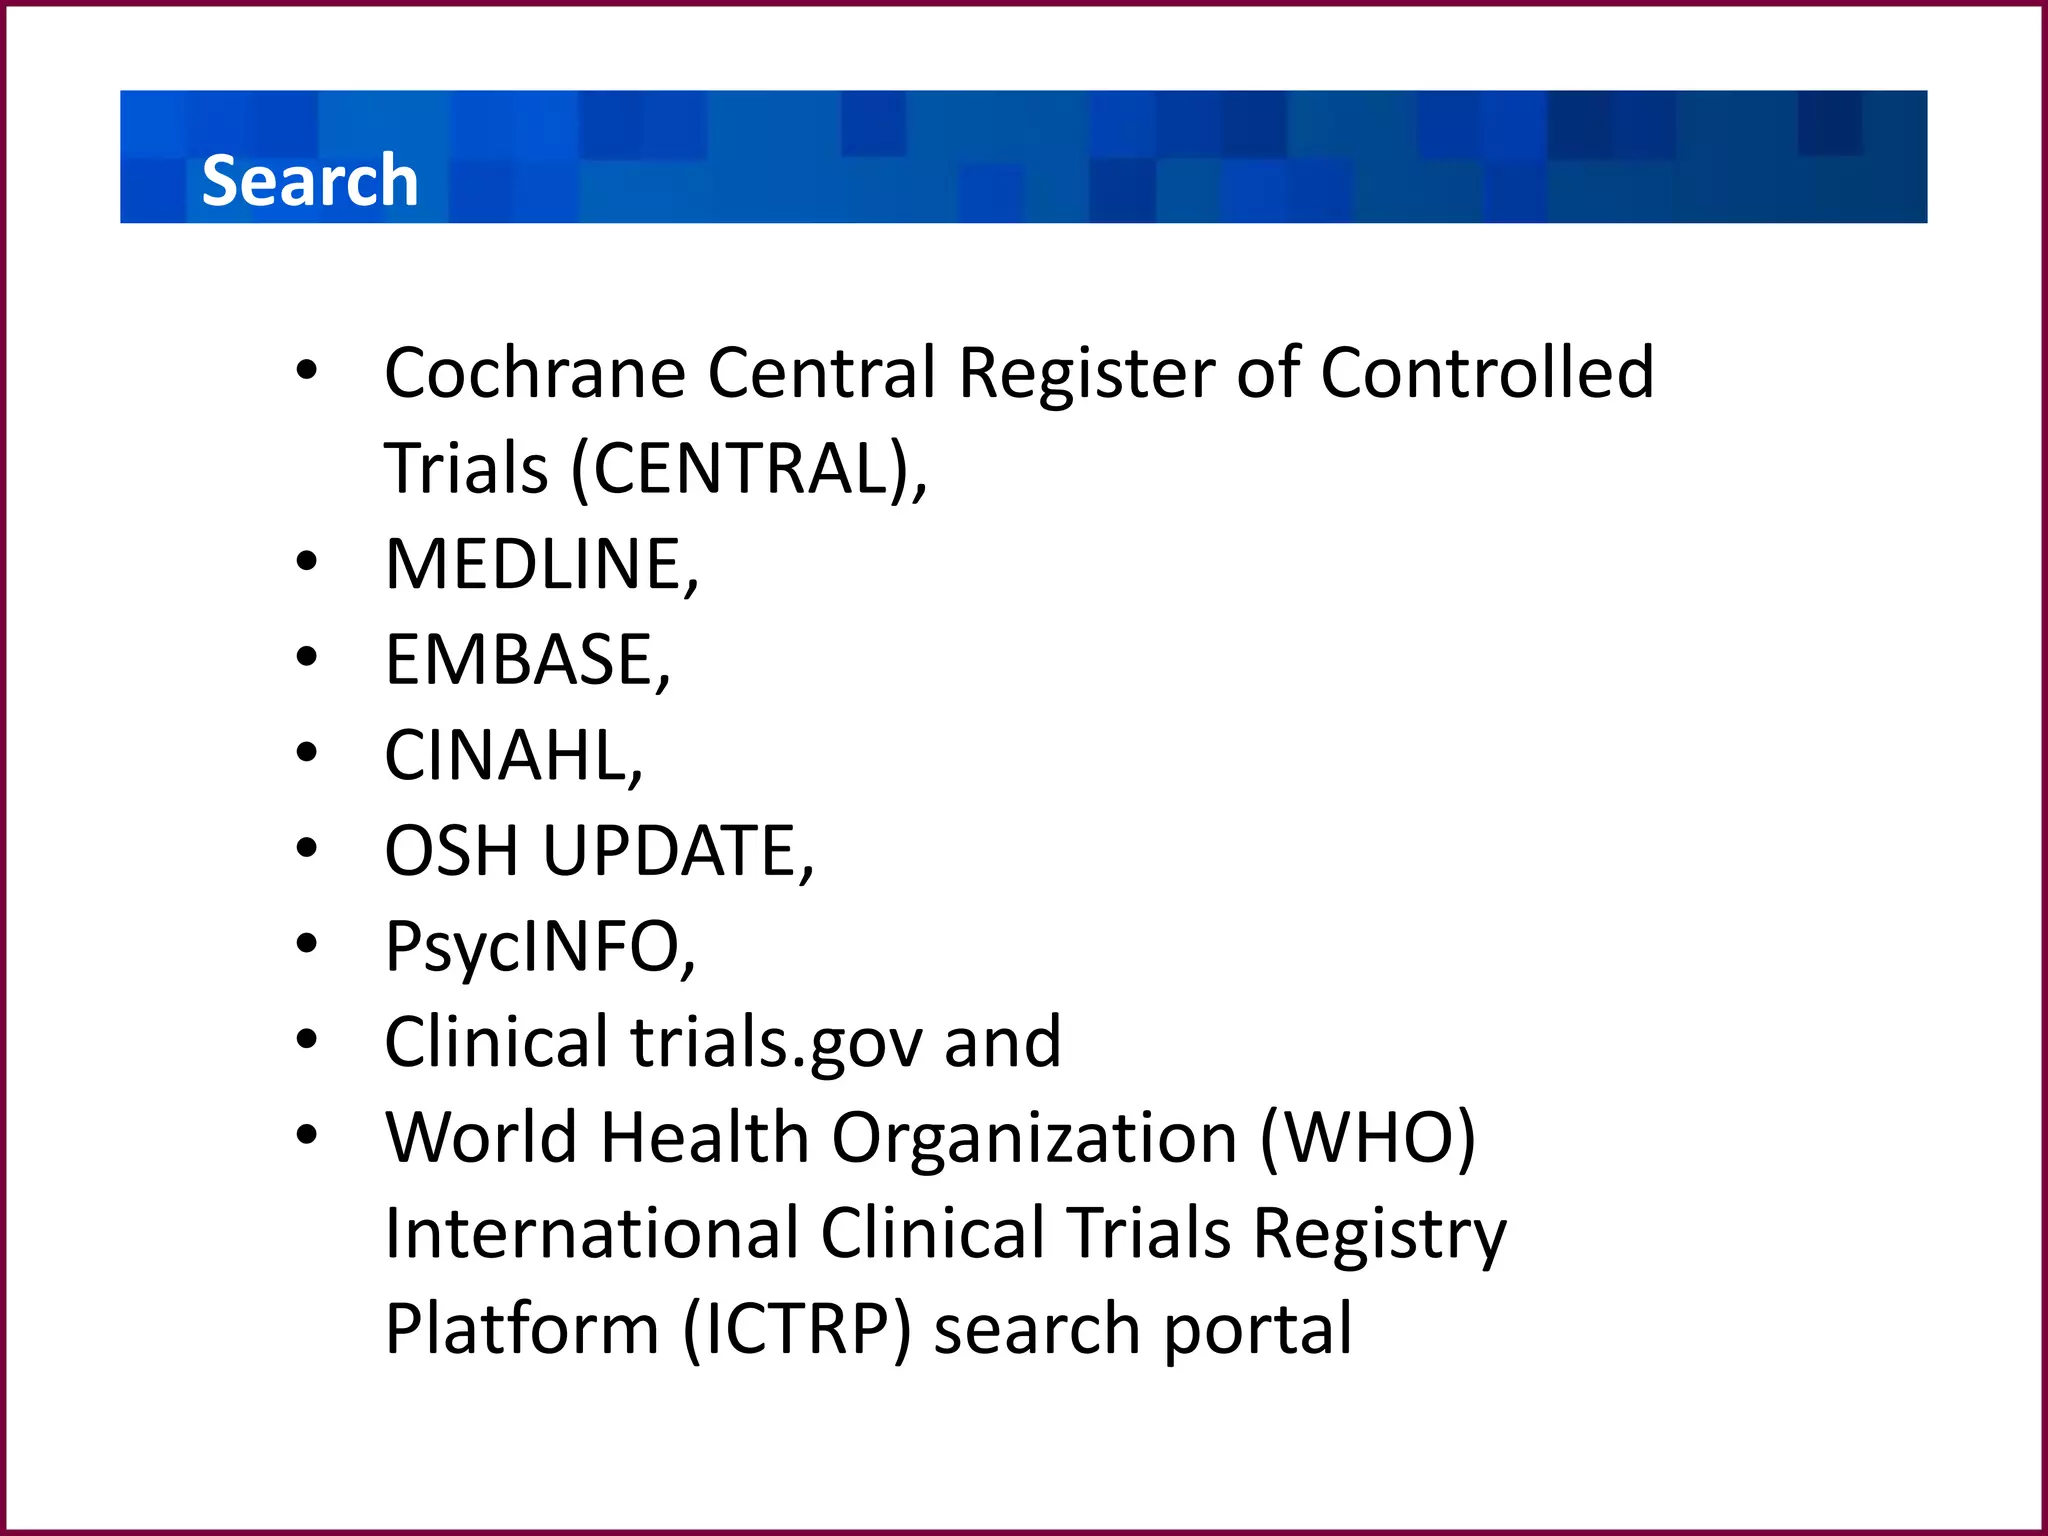Select the "Platform (ICTRP) search portal" line
This screenshot has height=1536, width=2048.
pyautogui.click(x=868, y=1330)
